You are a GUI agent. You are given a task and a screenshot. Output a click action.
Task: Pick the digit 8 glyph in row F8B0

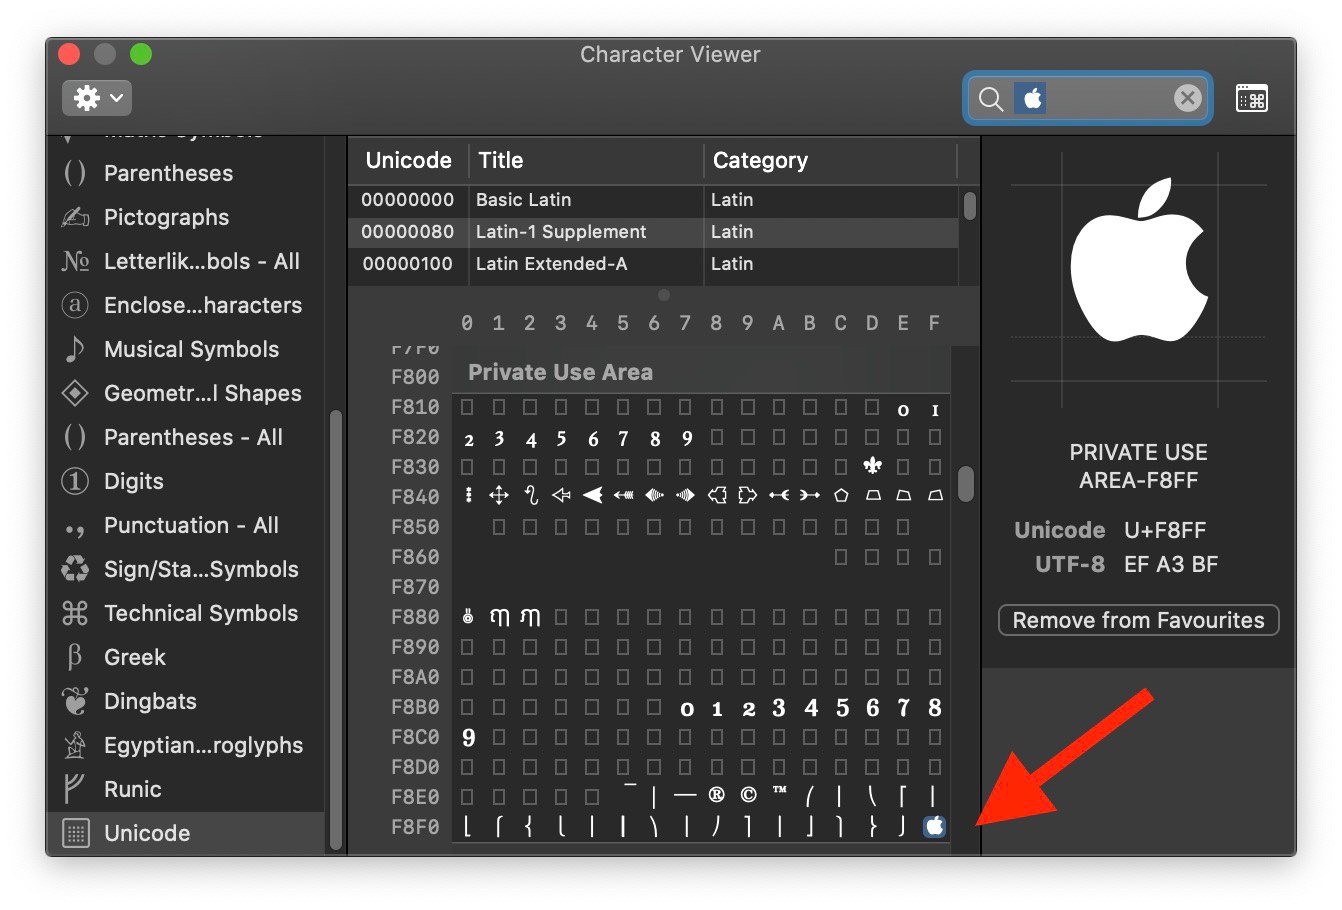(x=934, y=708)
